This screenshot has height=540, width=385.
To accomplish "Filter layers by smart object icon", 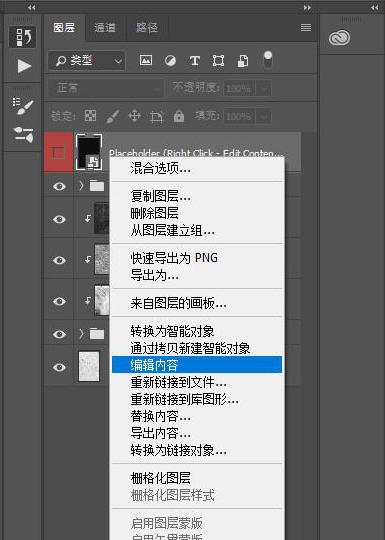I will point(243,61).
